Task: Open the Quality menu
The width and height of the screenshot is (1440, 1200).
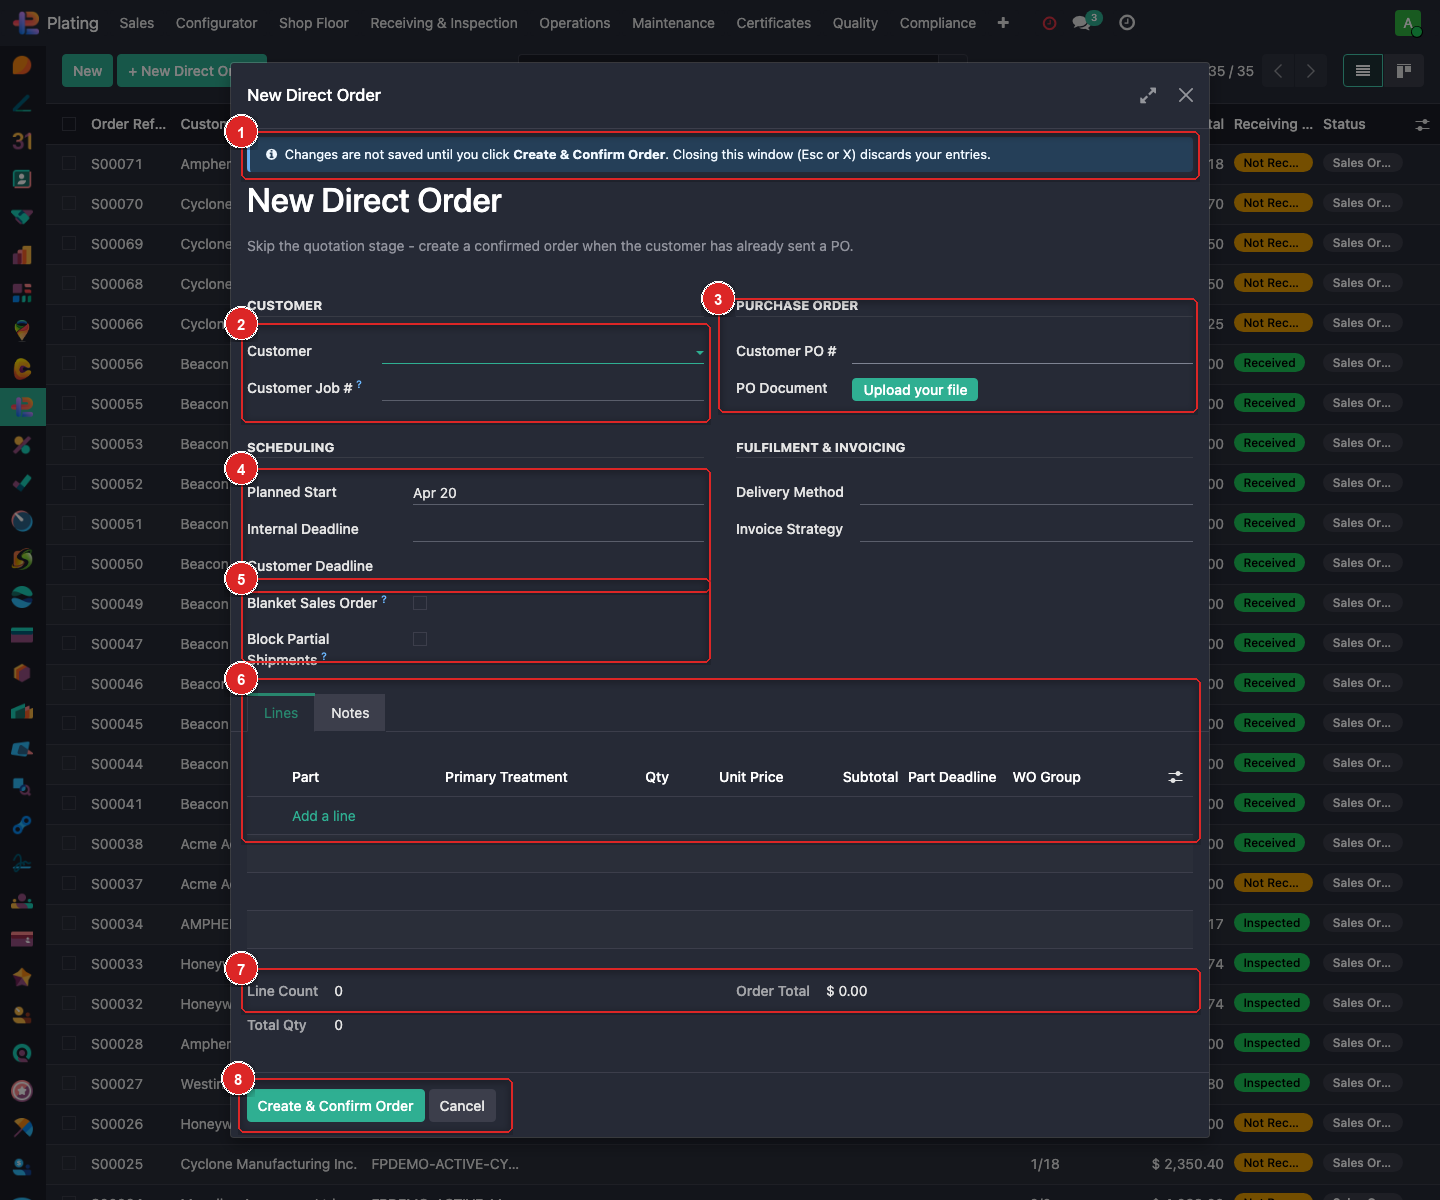Action: click(855, 22)
